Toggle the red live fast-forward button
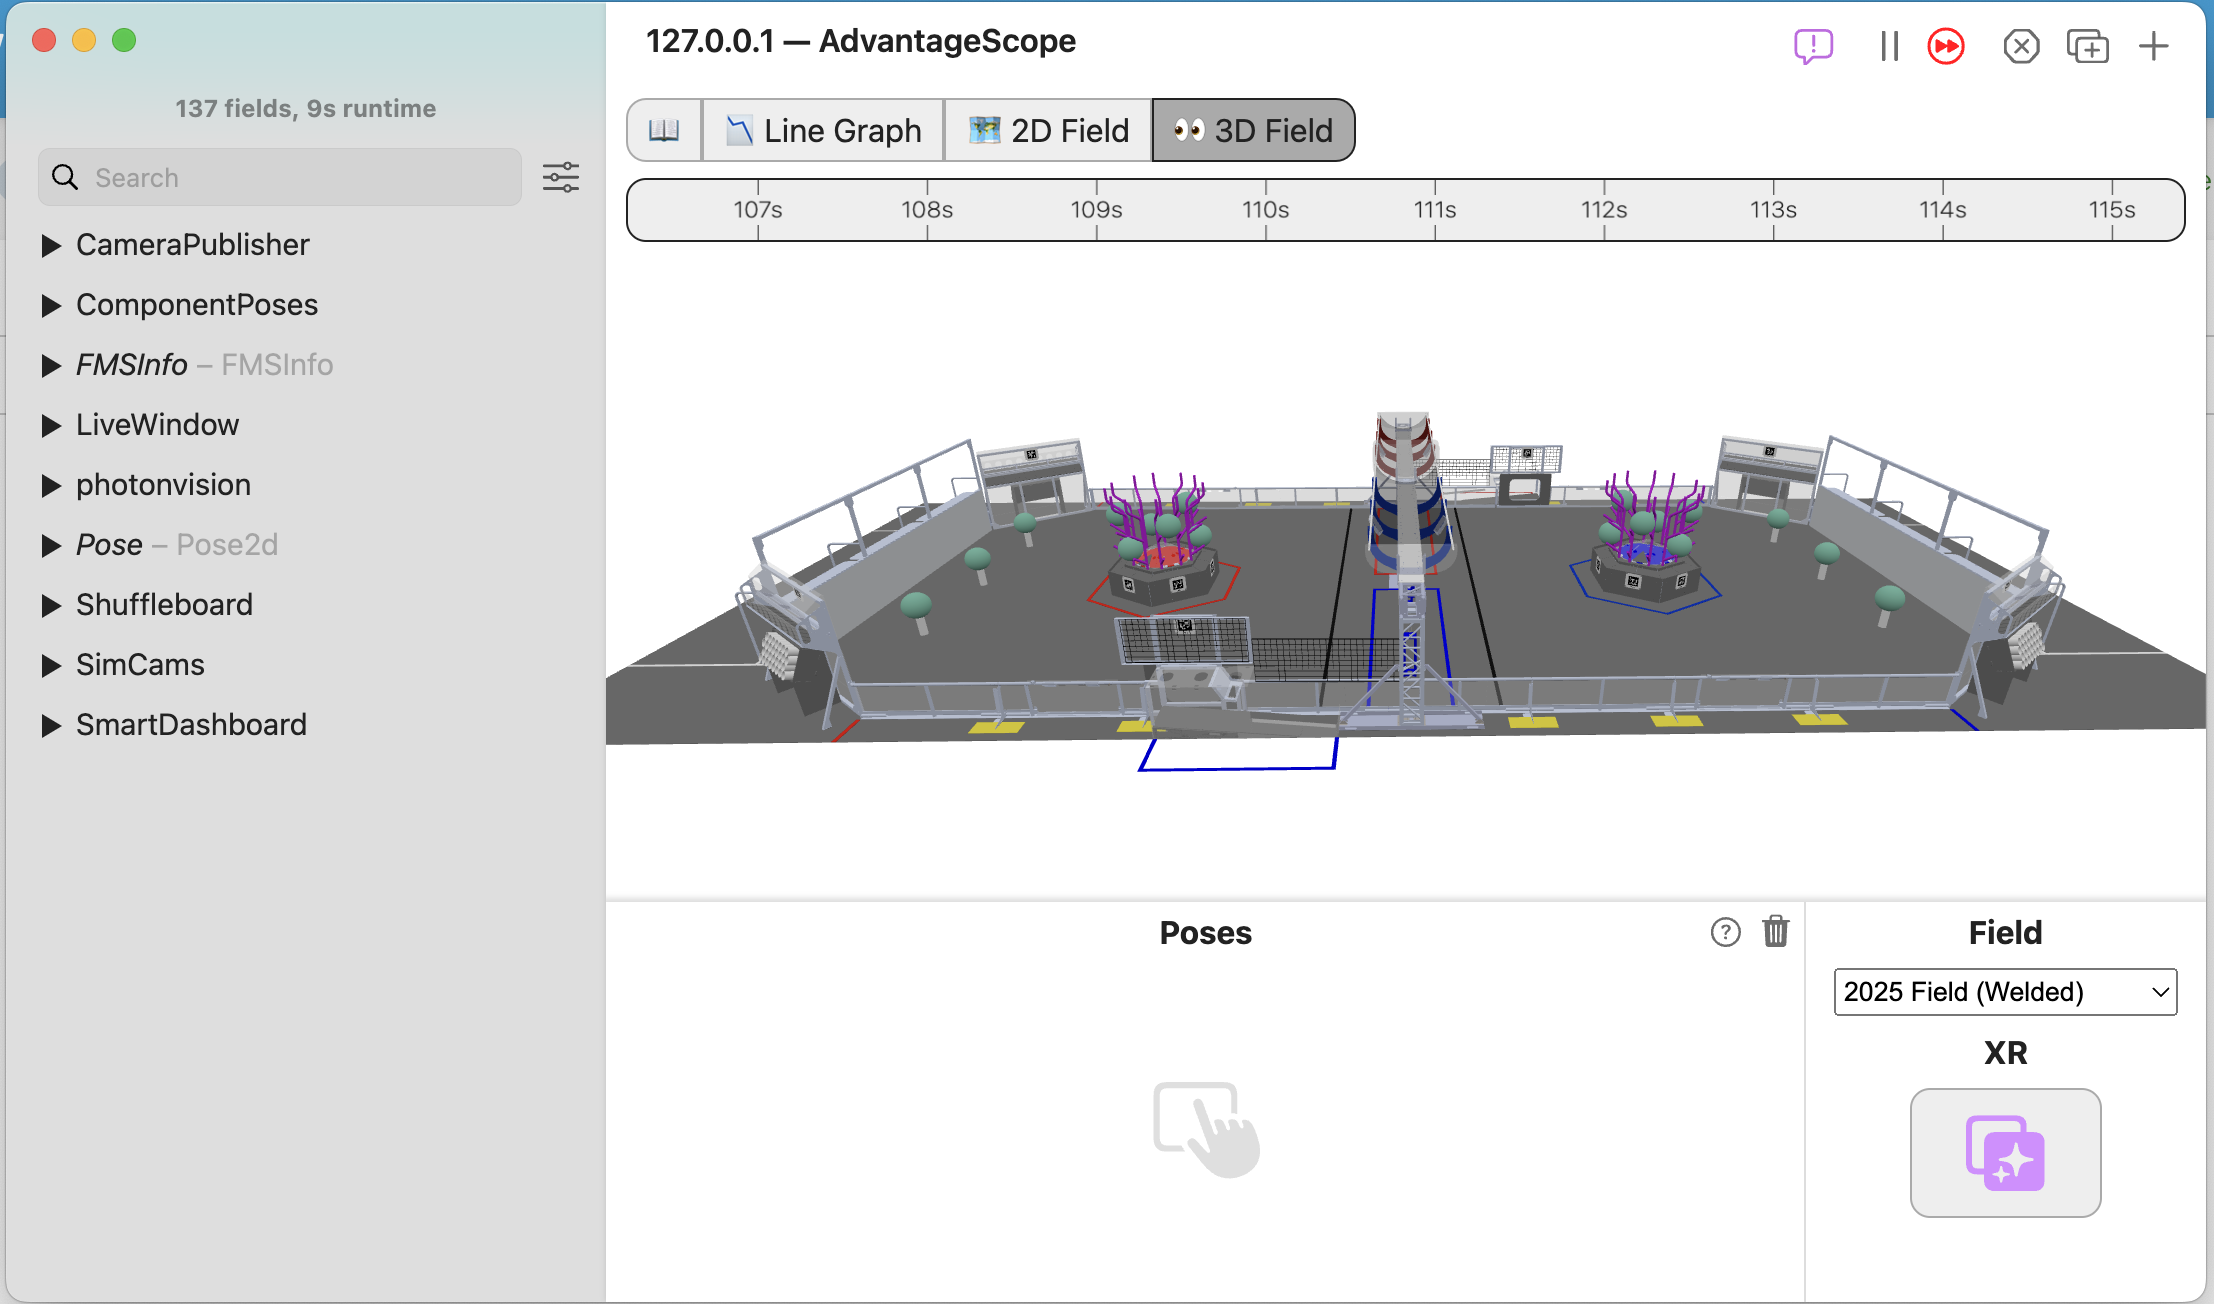Viewport: 2214px width, 1304px height. 1946,46
